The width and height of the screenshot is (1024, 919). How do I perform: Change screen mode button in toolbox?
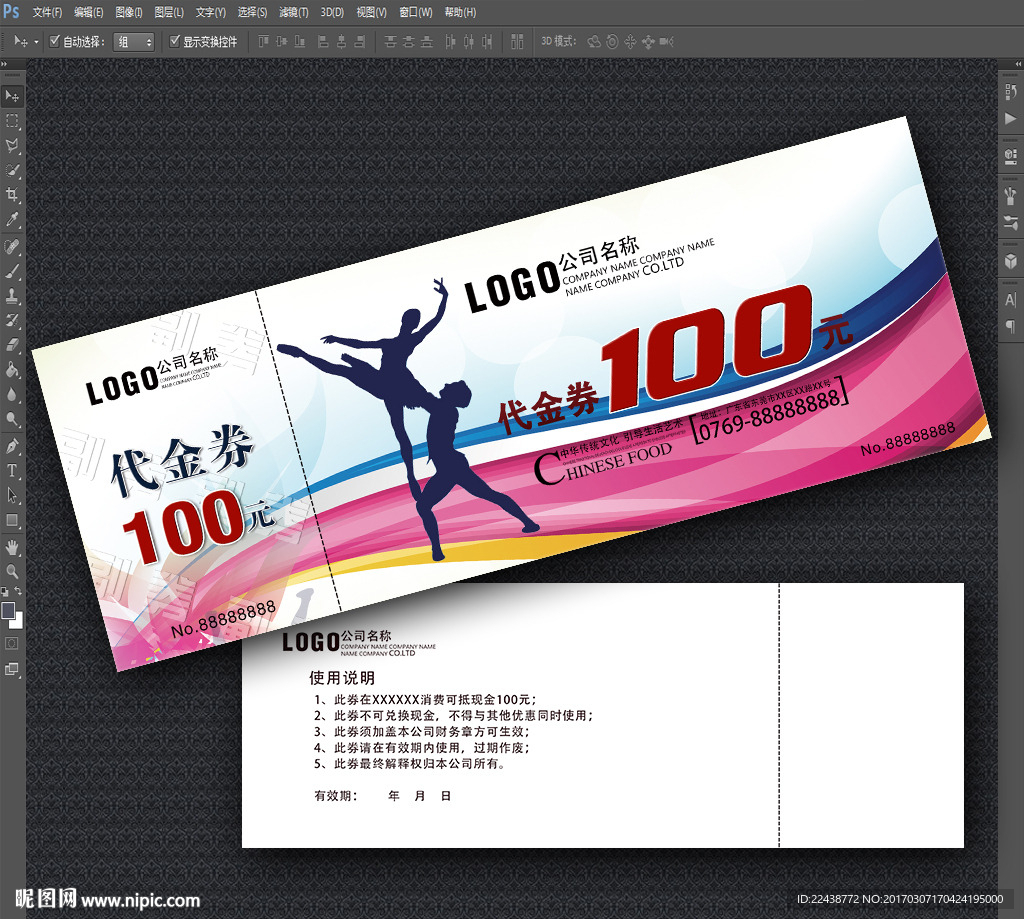click(x=12, y=669)
